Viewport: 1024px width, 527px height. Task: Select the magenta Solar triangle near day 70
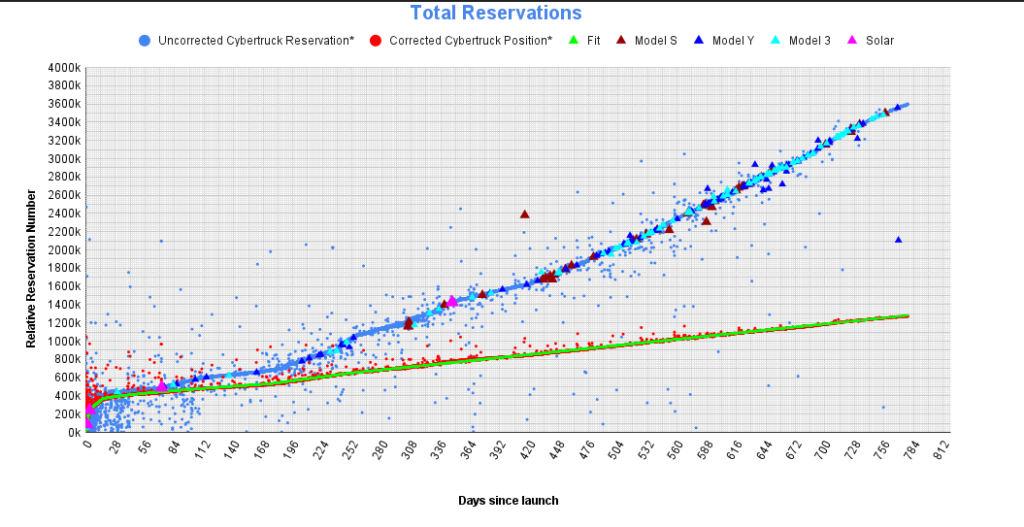[162, 386]
